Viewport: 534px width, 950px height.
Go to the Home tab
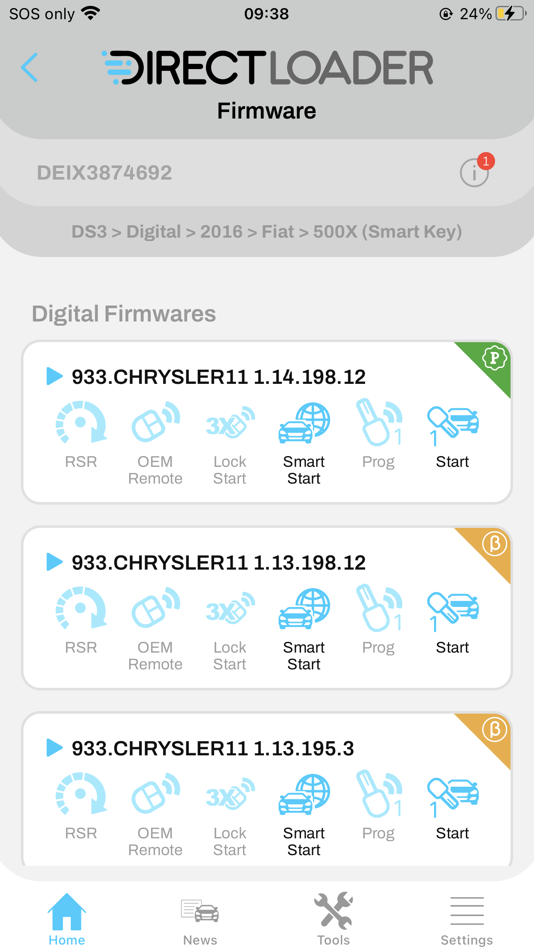(x=67, y=918)
